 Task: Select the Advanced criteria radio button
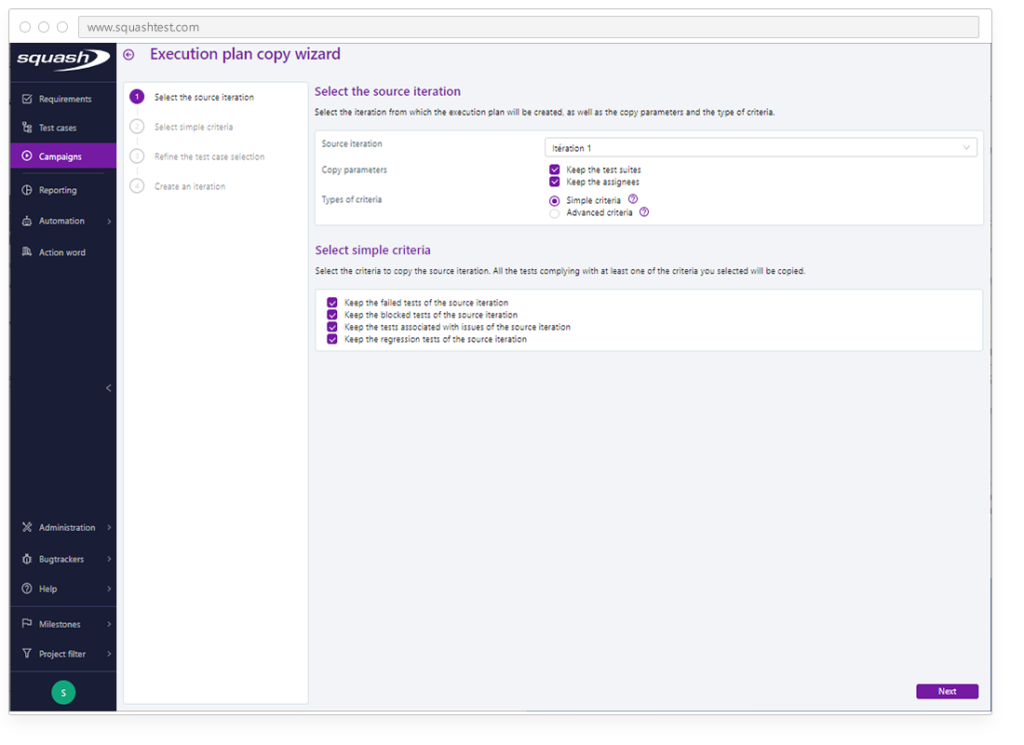pos(554,214)
